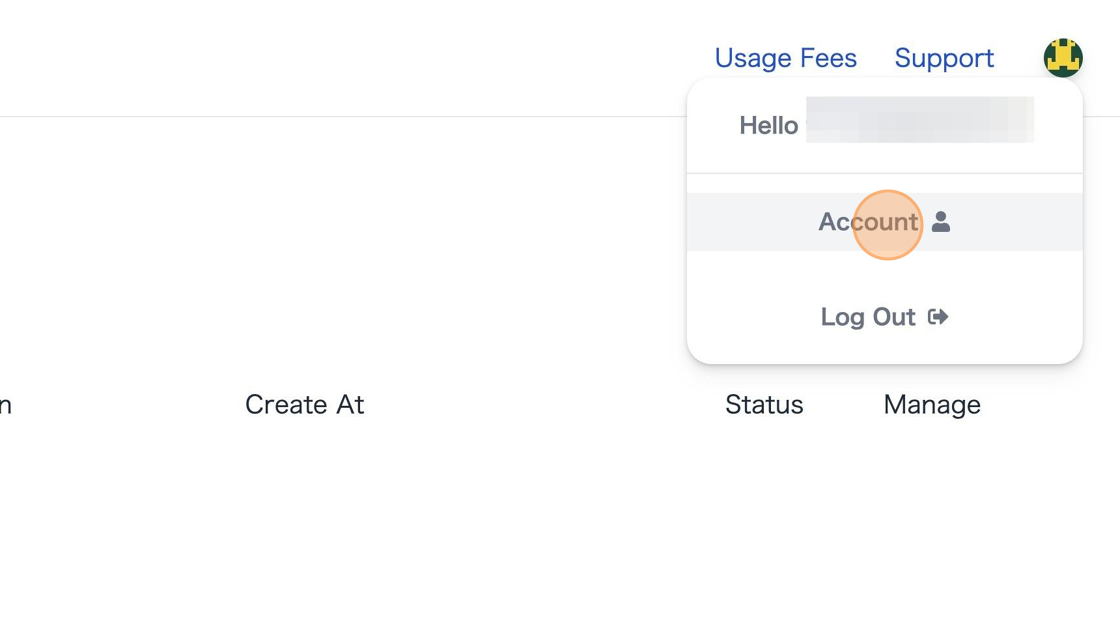Click the Status column header
The height and width of the screenshot is (626, 1120).
pyautogui.click(x=764, y=404)
